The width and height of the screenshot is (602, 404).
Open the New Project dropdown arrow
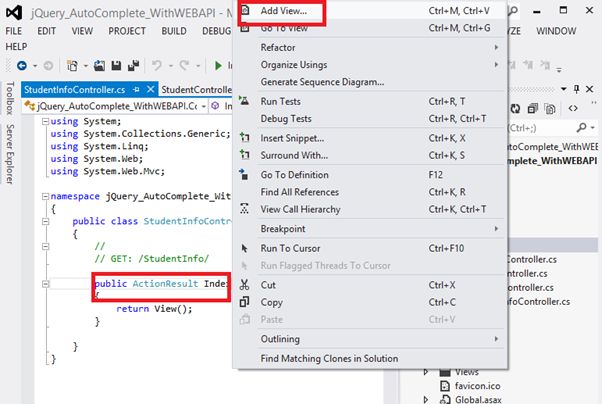(x=86, y=66)
